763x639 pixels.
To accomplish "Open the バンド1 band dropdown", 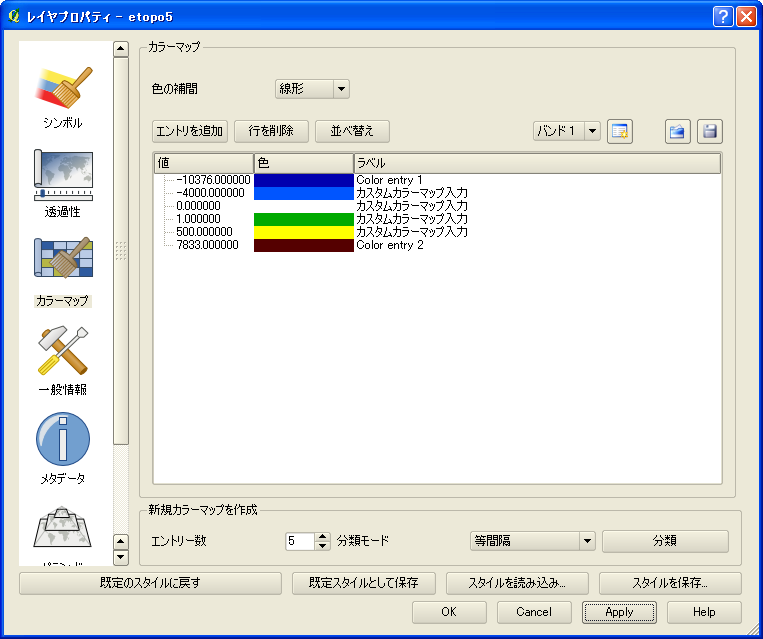I will tap(566, 131).
